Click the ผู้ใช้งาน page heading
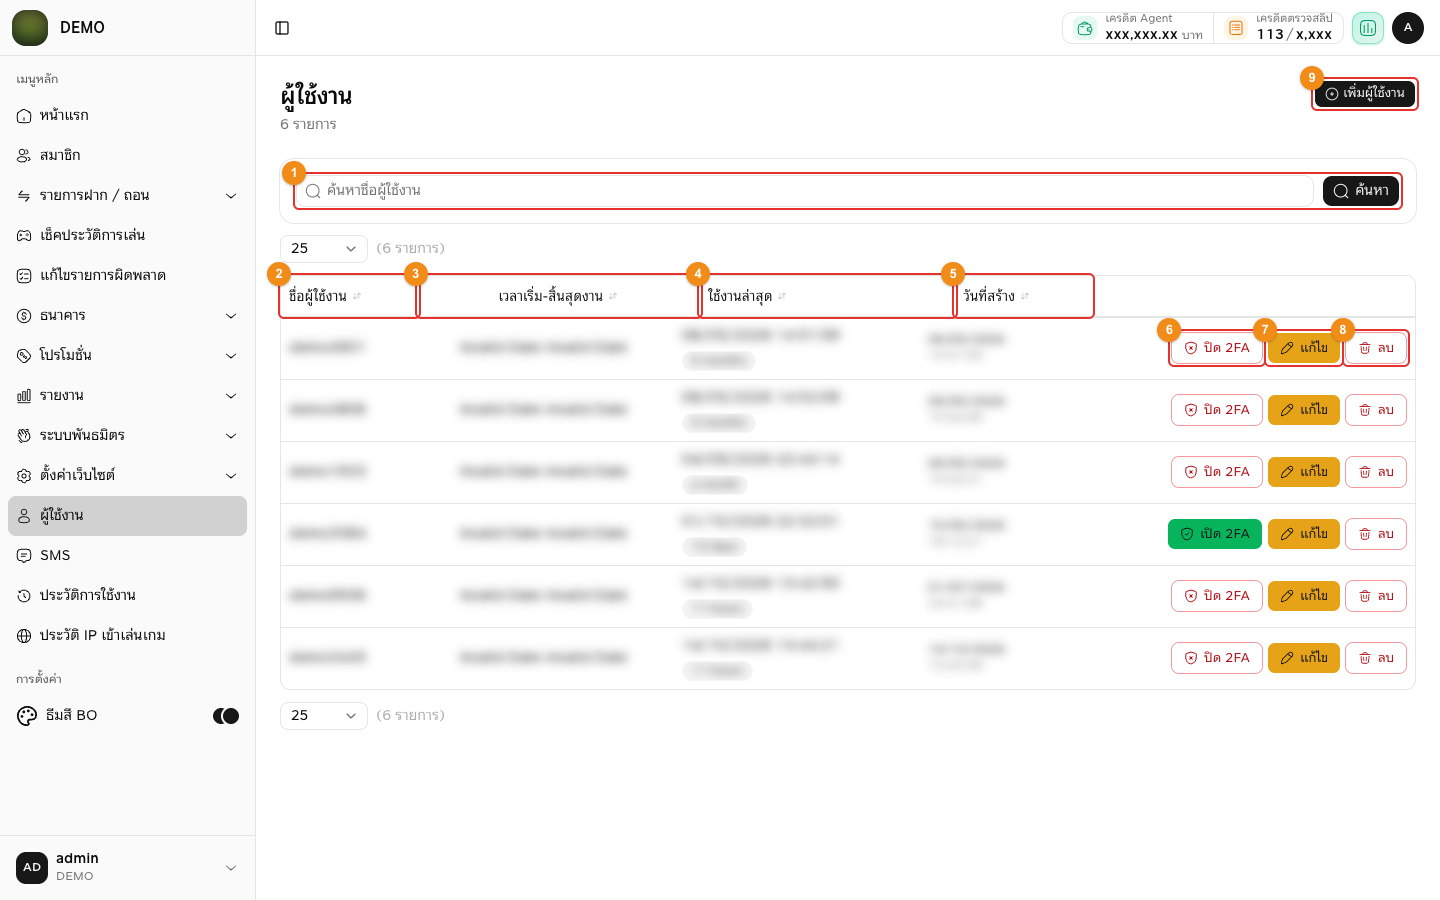 click(316, 97)
